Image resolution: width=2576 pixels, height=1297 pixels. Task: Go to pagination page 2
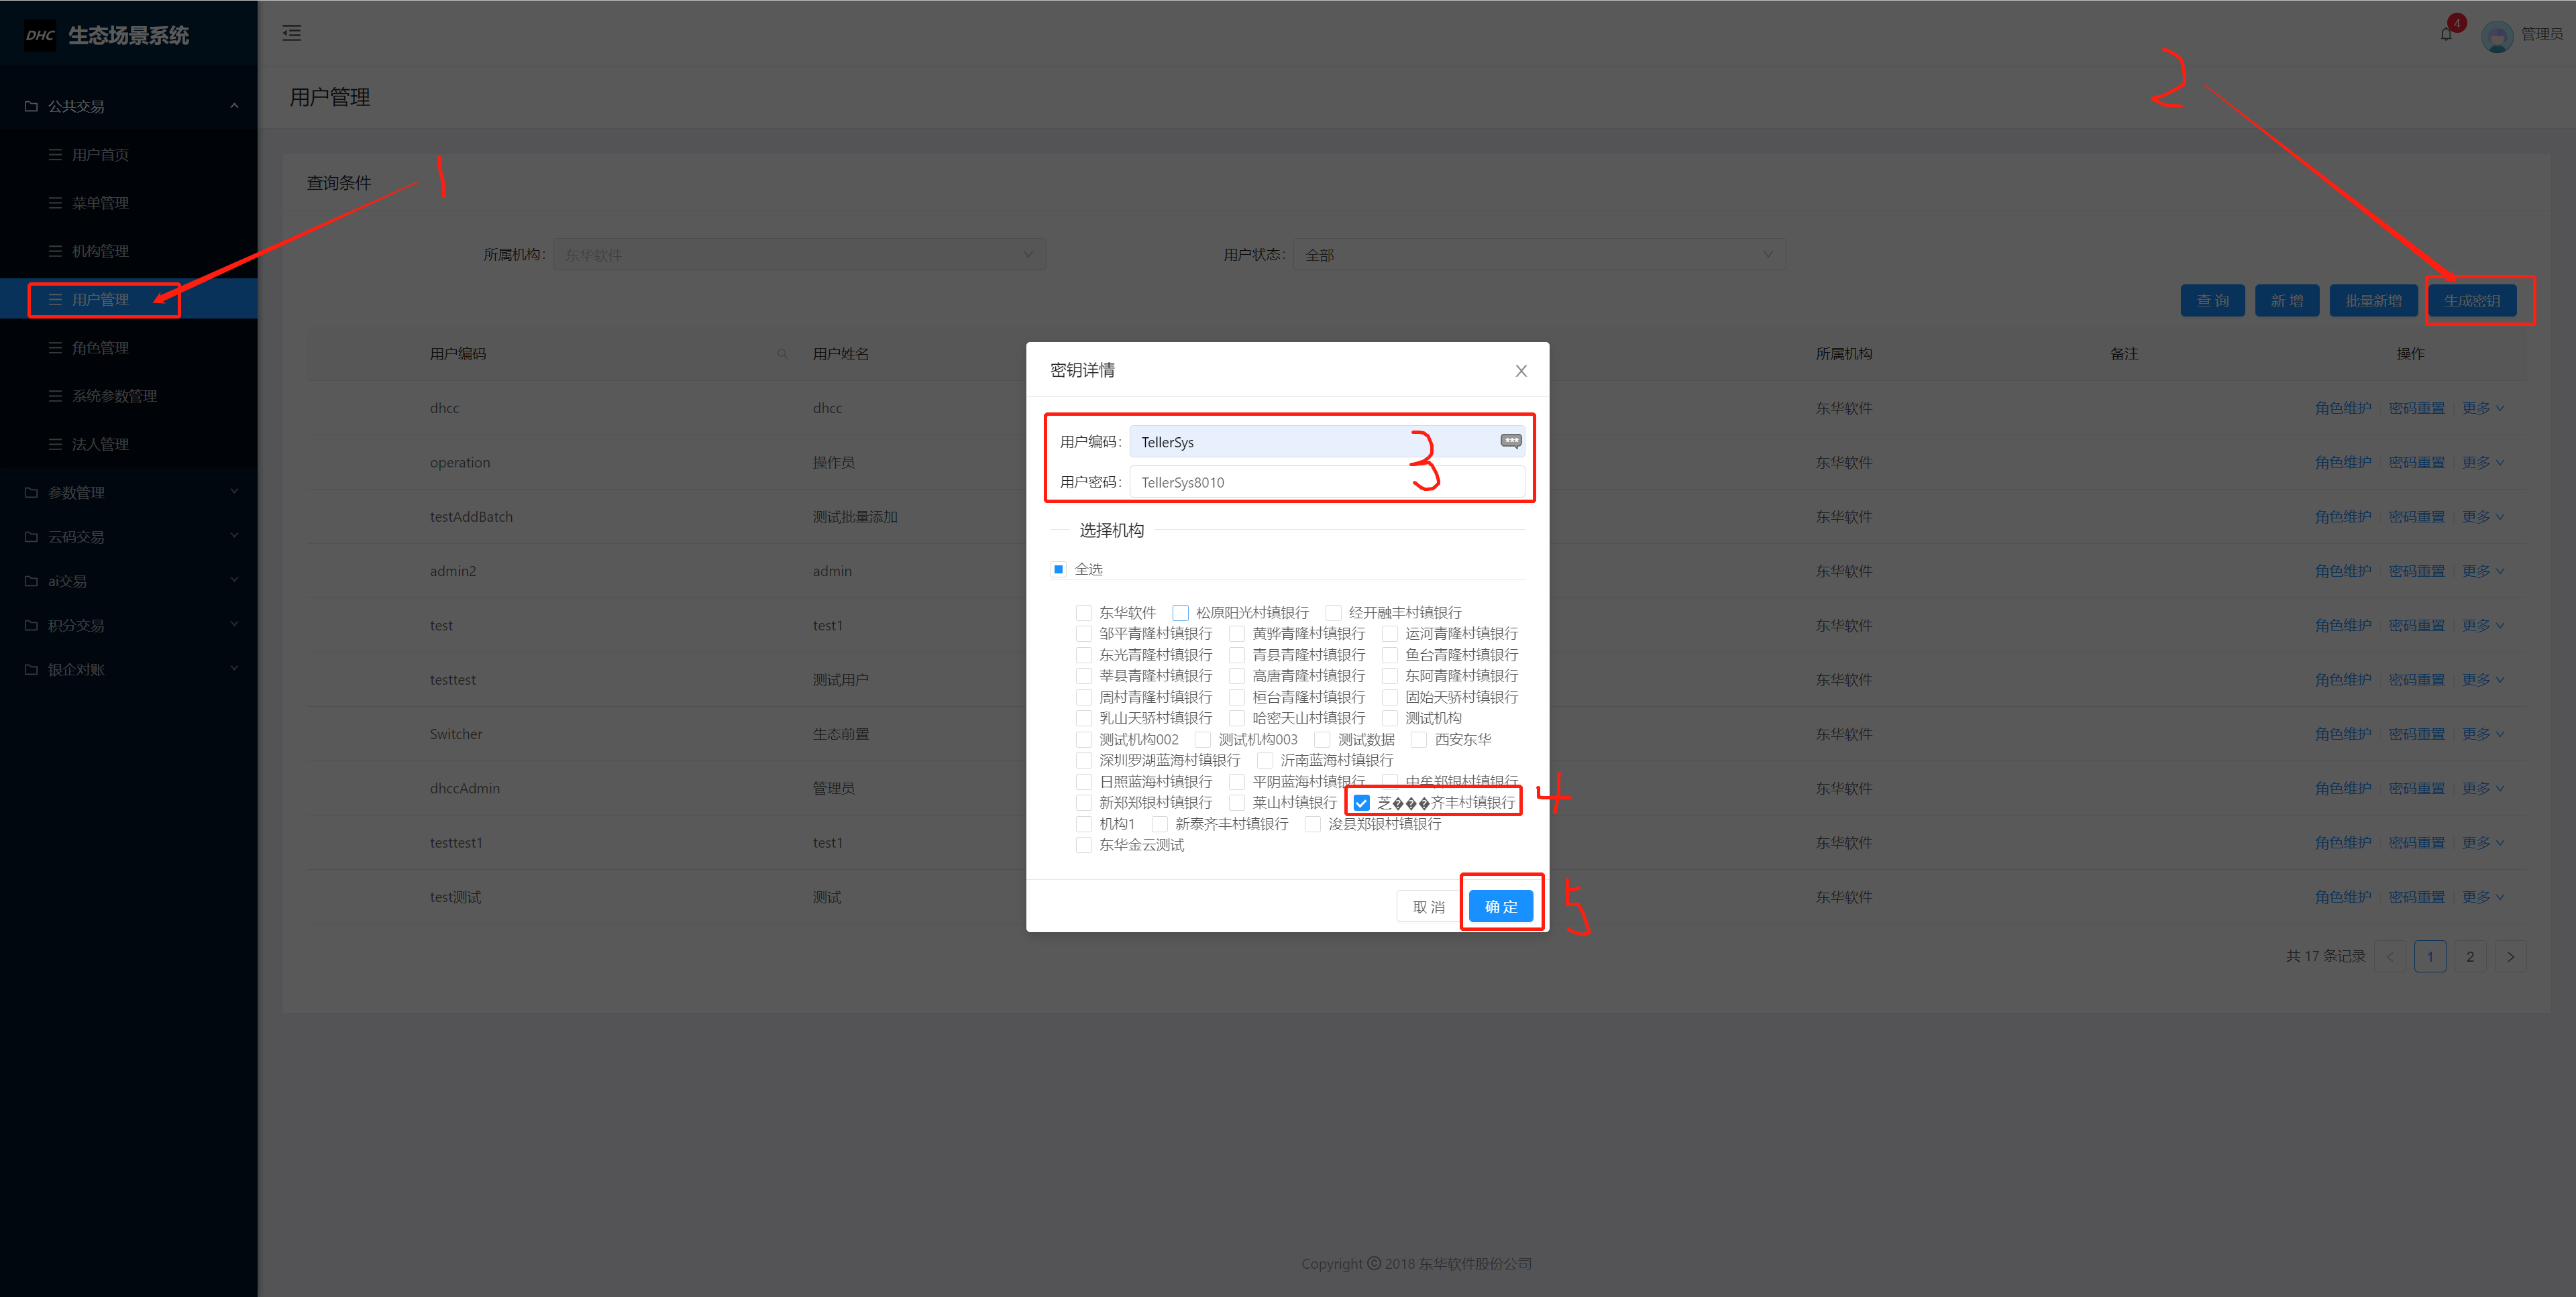2470,957
